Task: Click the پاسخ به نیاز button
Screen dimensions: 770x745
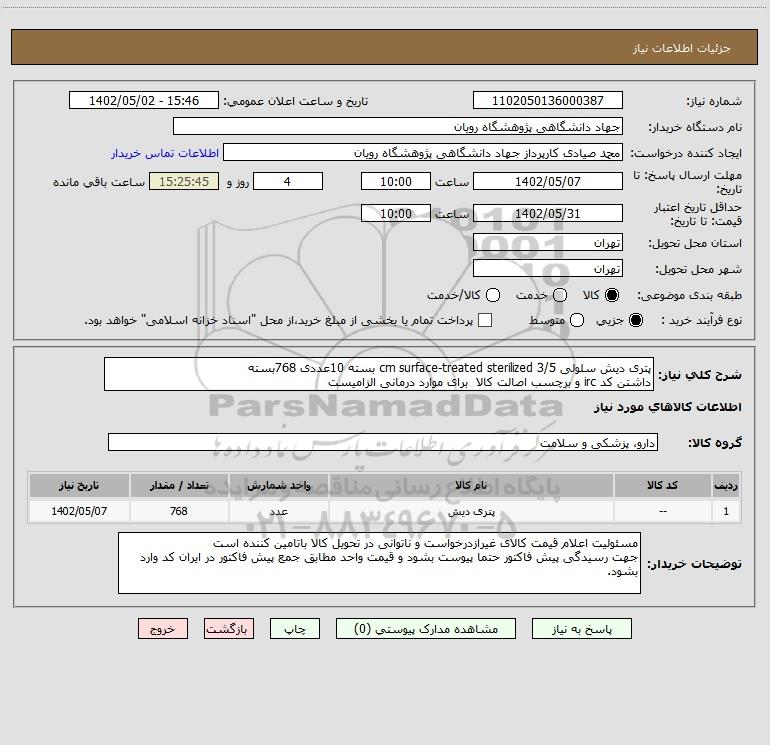Action: tap(581, 629)
